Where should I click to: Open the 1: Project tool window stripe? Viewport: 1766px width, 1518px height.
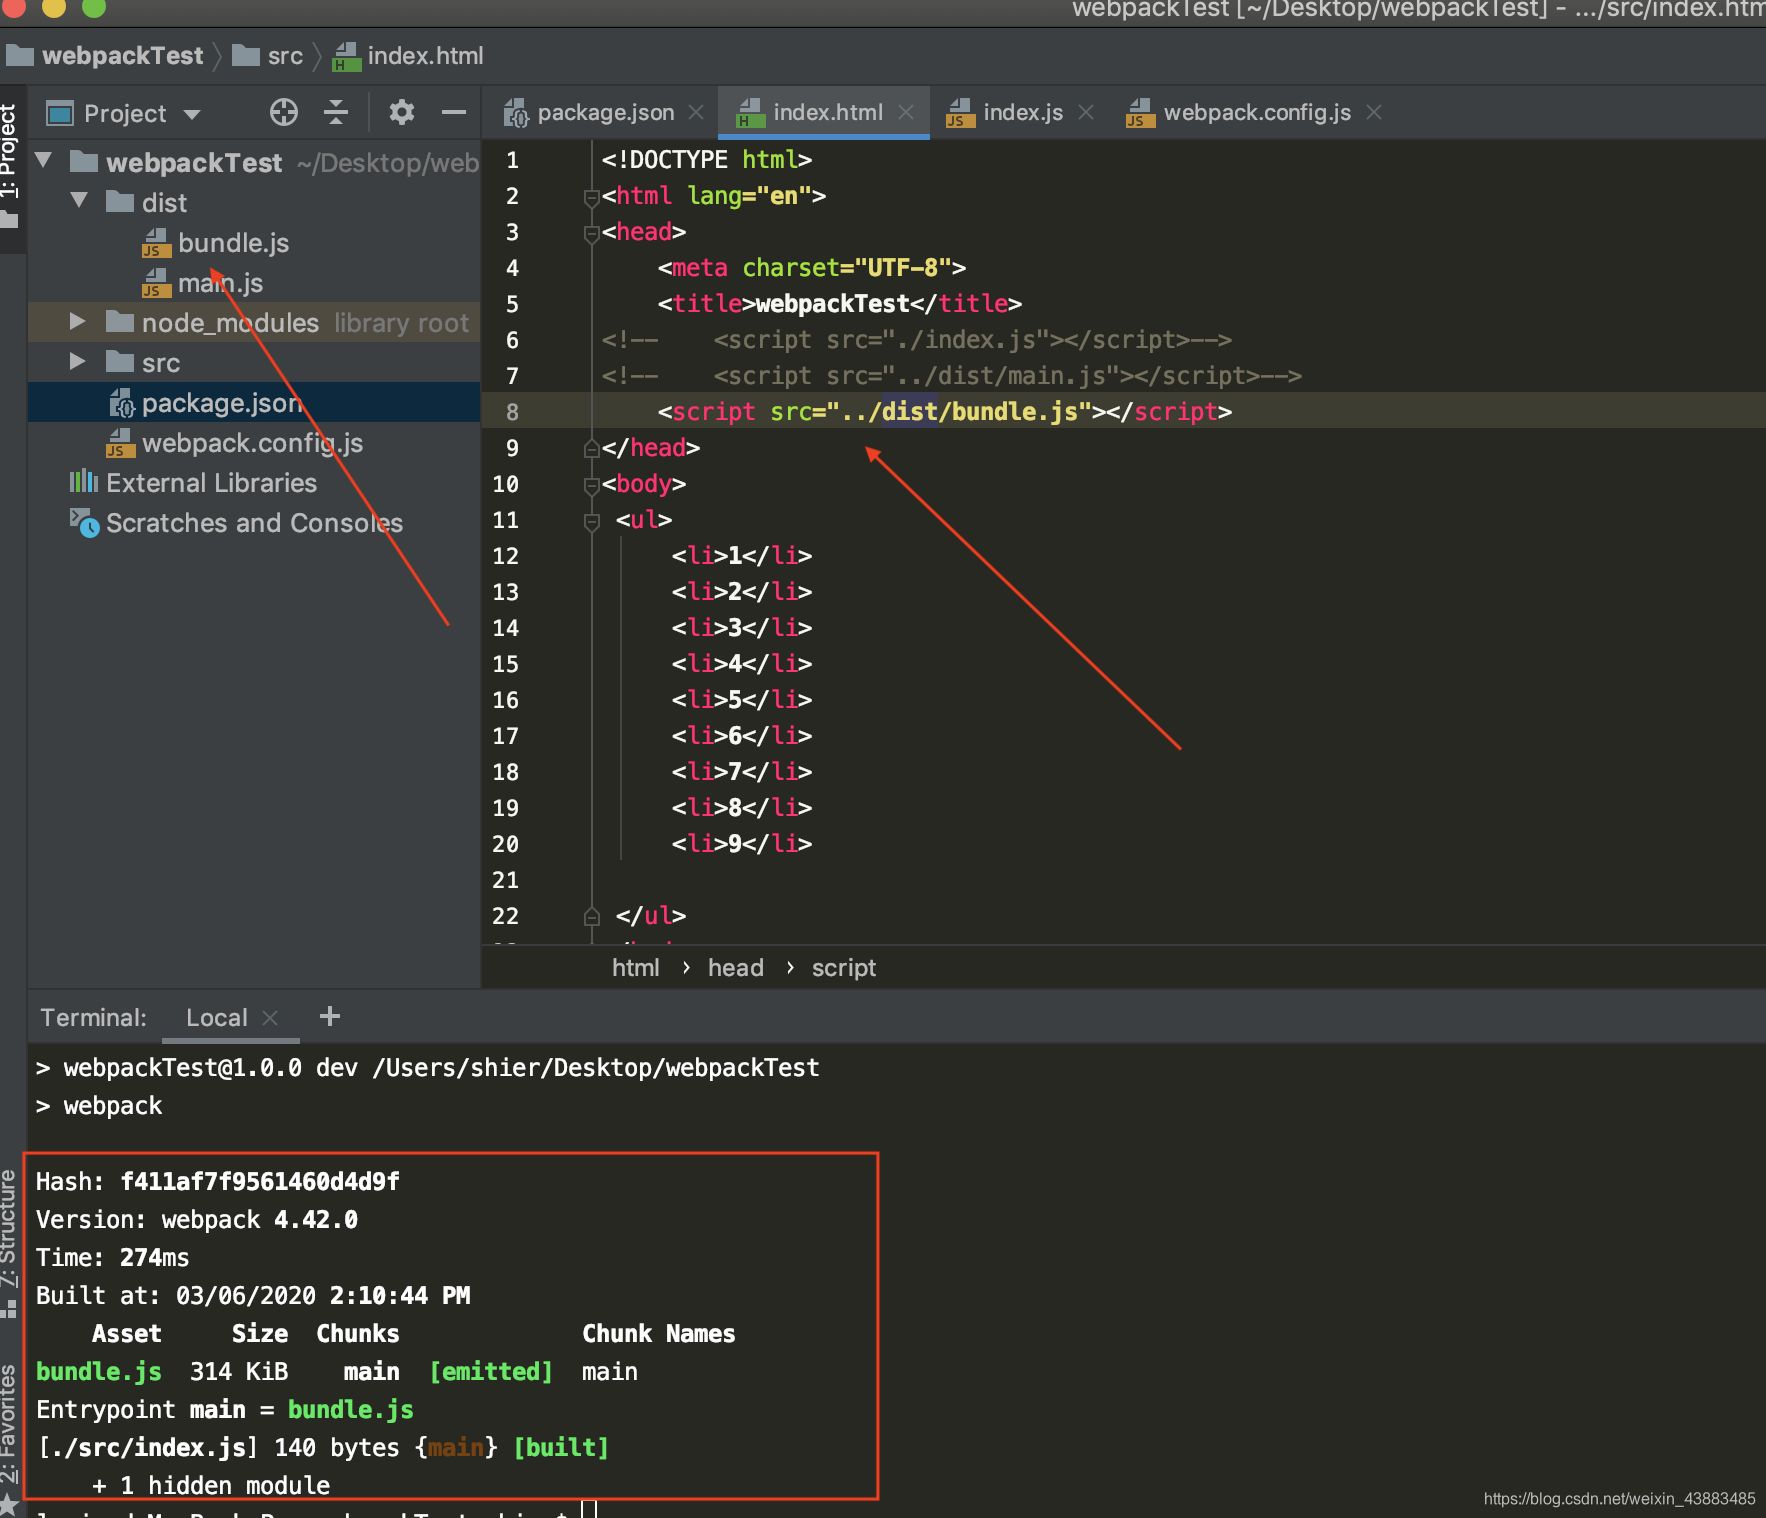click(10, 165)
